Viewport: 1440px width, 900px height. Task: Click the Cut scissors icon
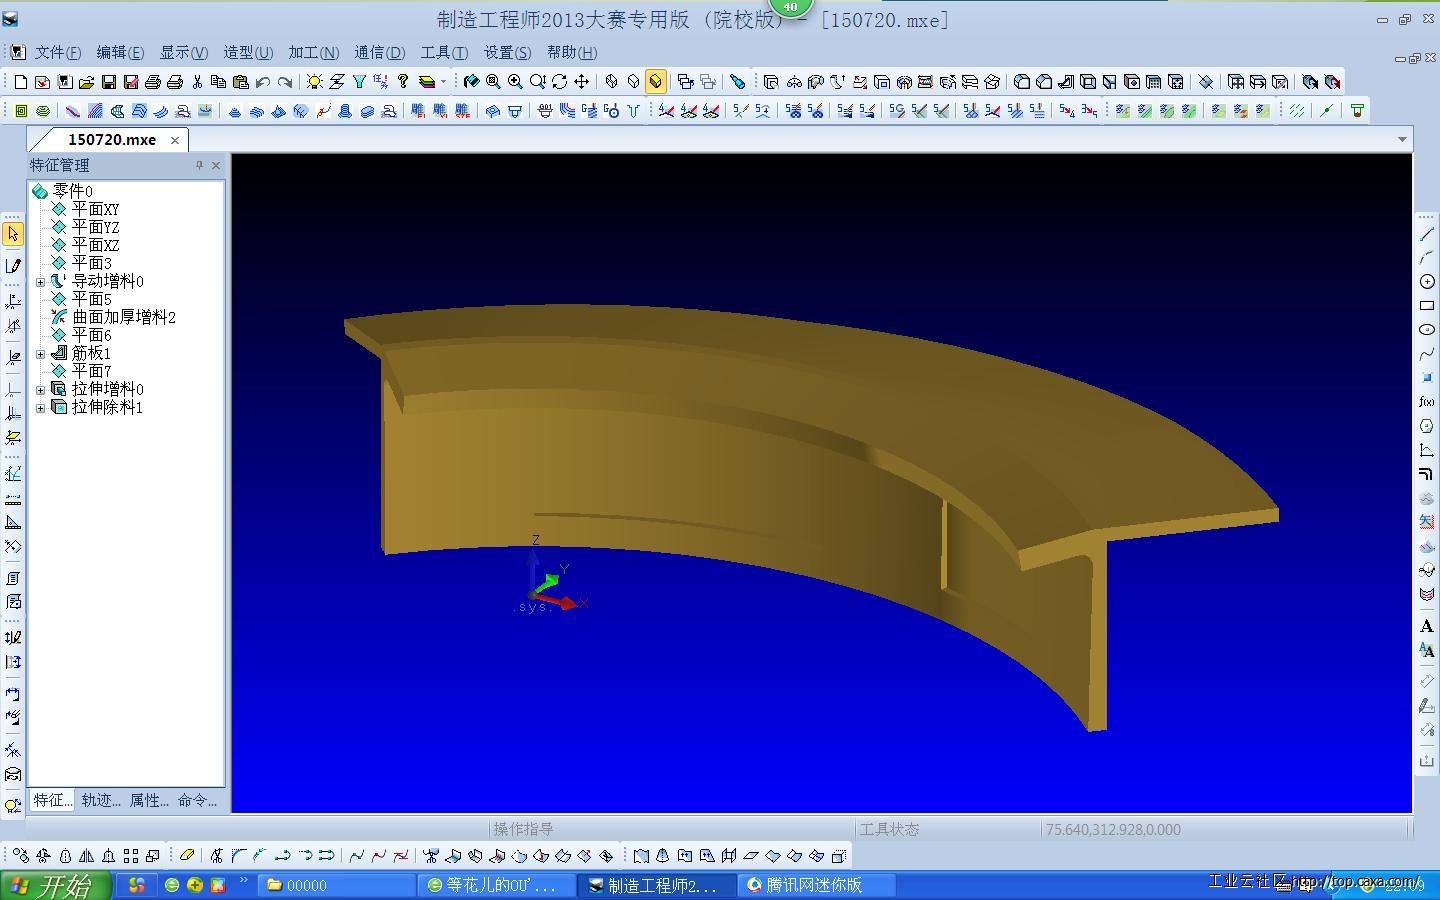[197, 82]
